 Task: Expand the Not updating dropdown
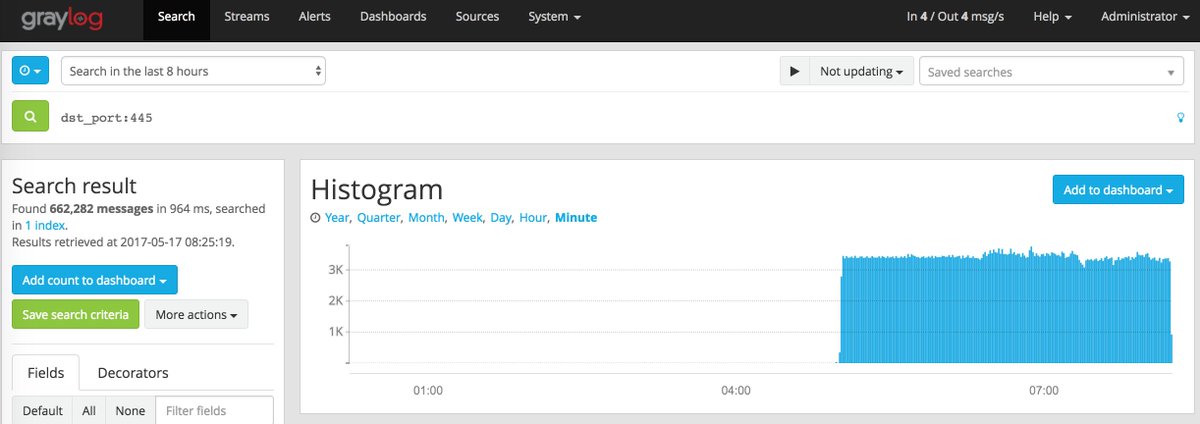[861, 72]
